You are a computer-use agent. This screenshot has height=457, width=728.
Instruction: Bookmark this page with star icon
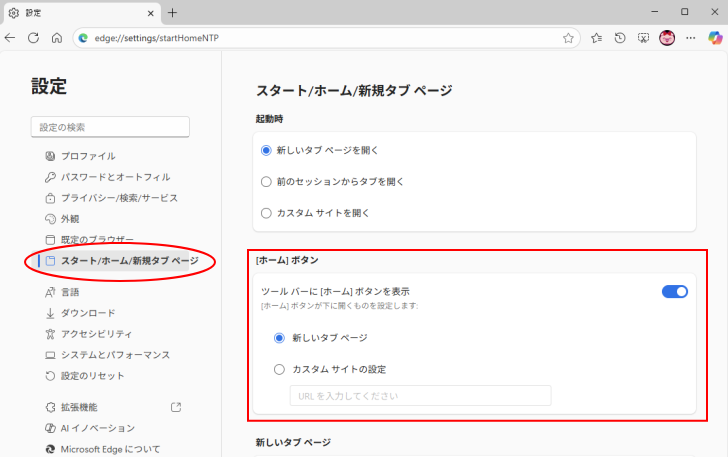(568, 38)
